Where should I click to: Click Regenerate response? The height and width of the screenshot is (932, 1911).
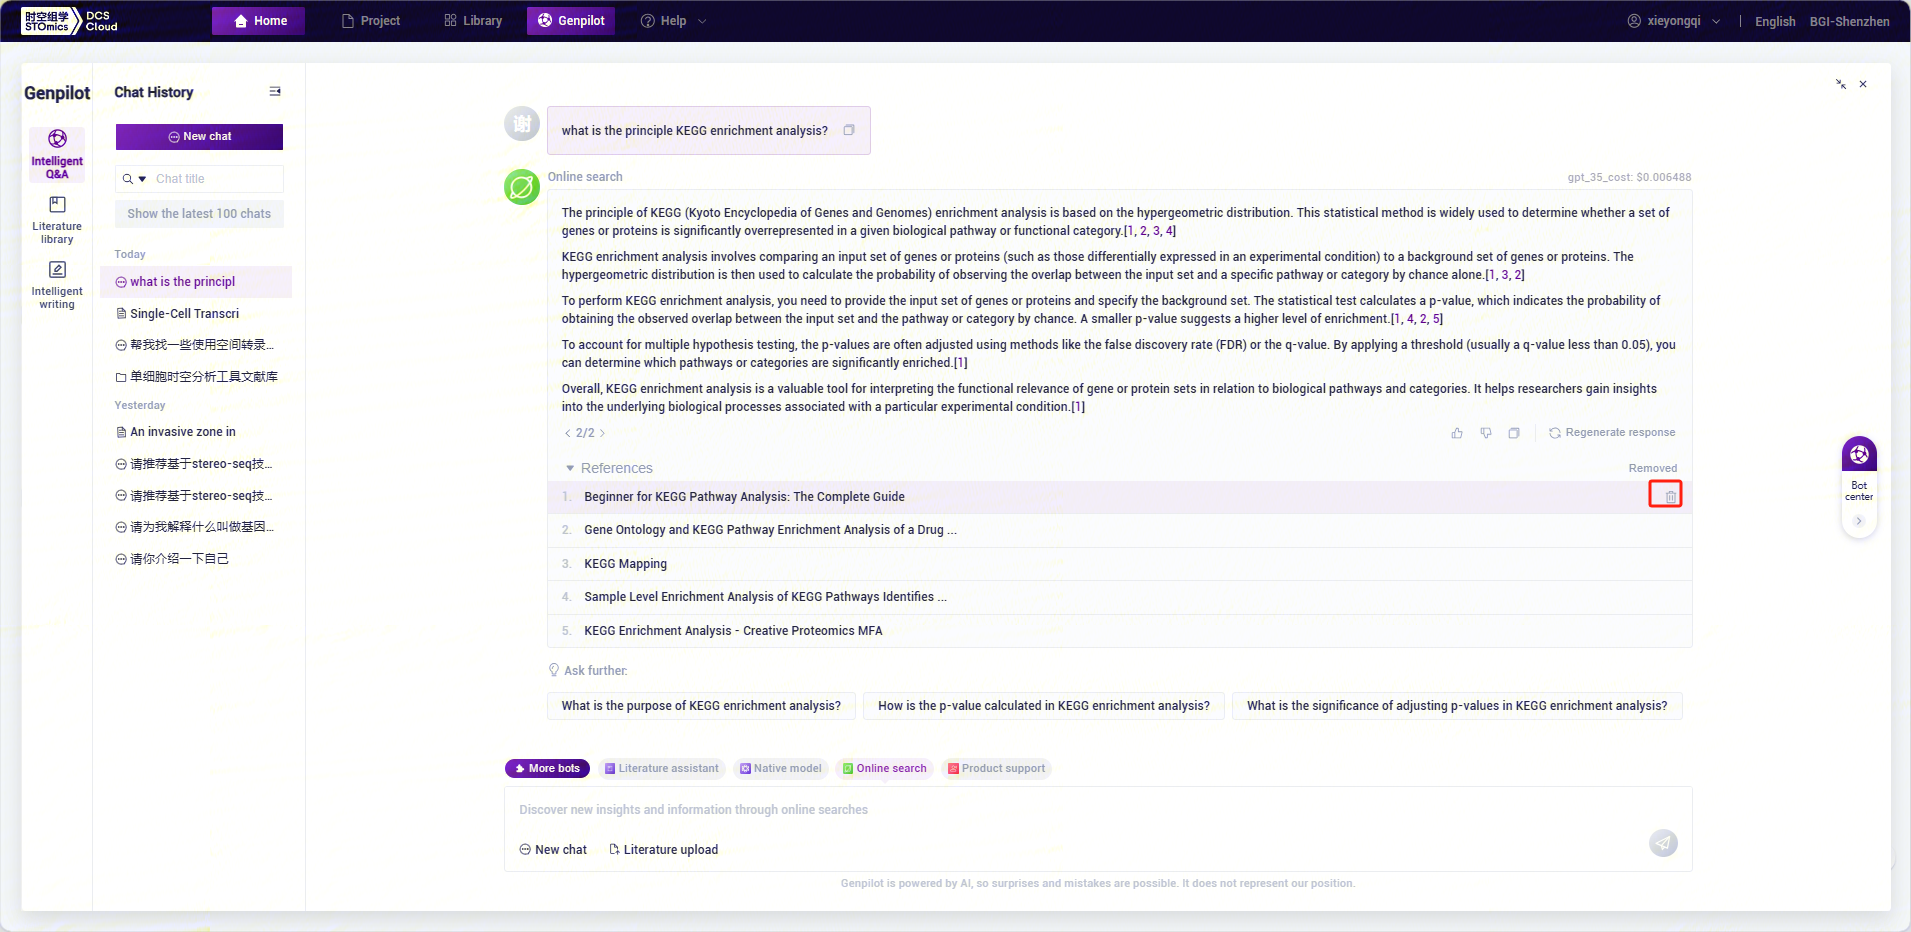[x=1612, y=433]
